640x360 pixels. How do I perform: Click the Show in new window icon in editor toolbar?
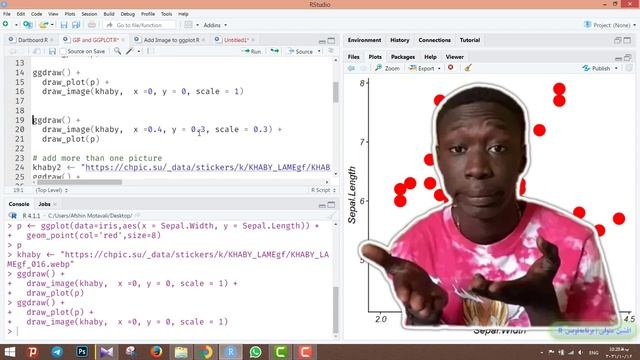click(36, 51)
